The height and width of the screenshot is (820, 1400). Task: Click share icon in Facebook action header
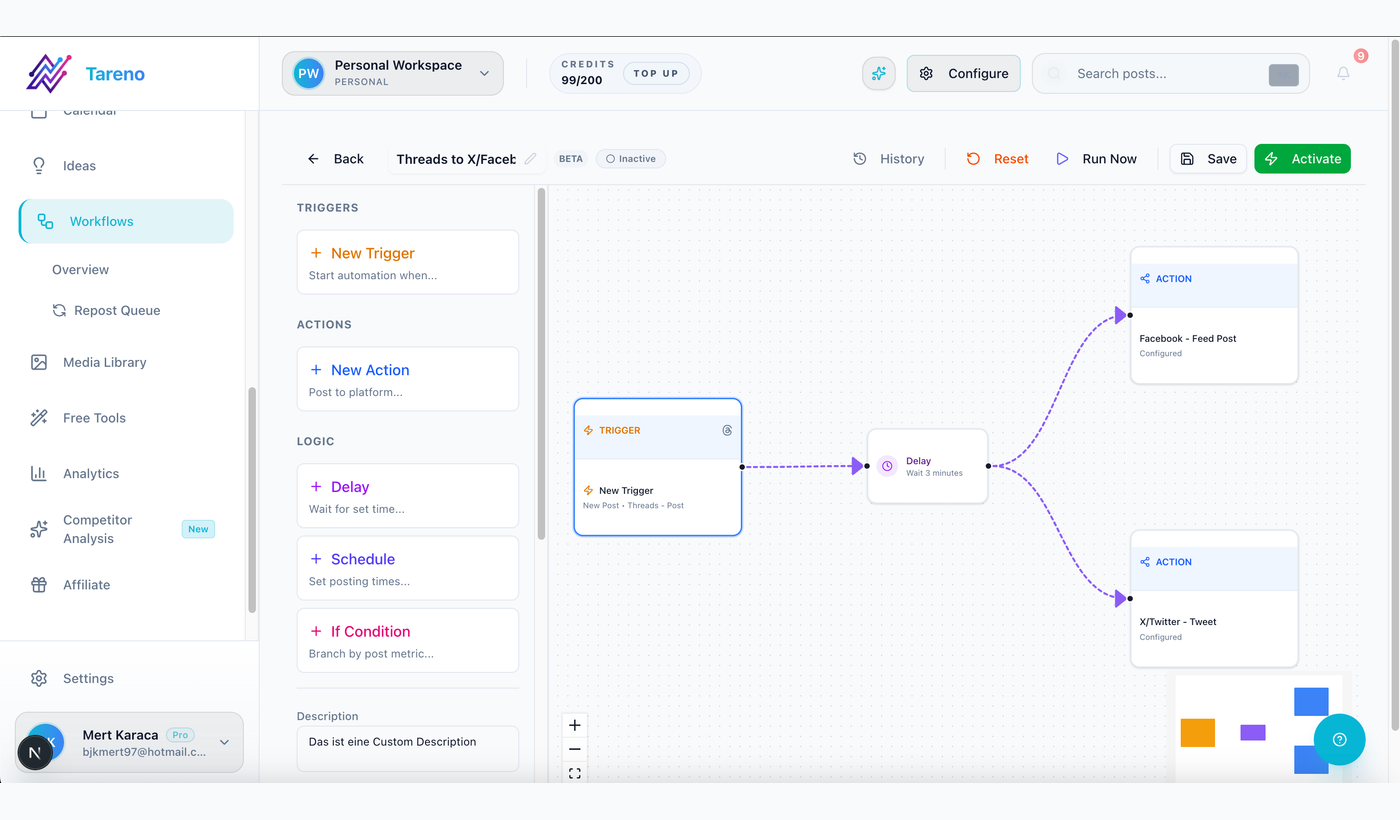pos(1145,279)
